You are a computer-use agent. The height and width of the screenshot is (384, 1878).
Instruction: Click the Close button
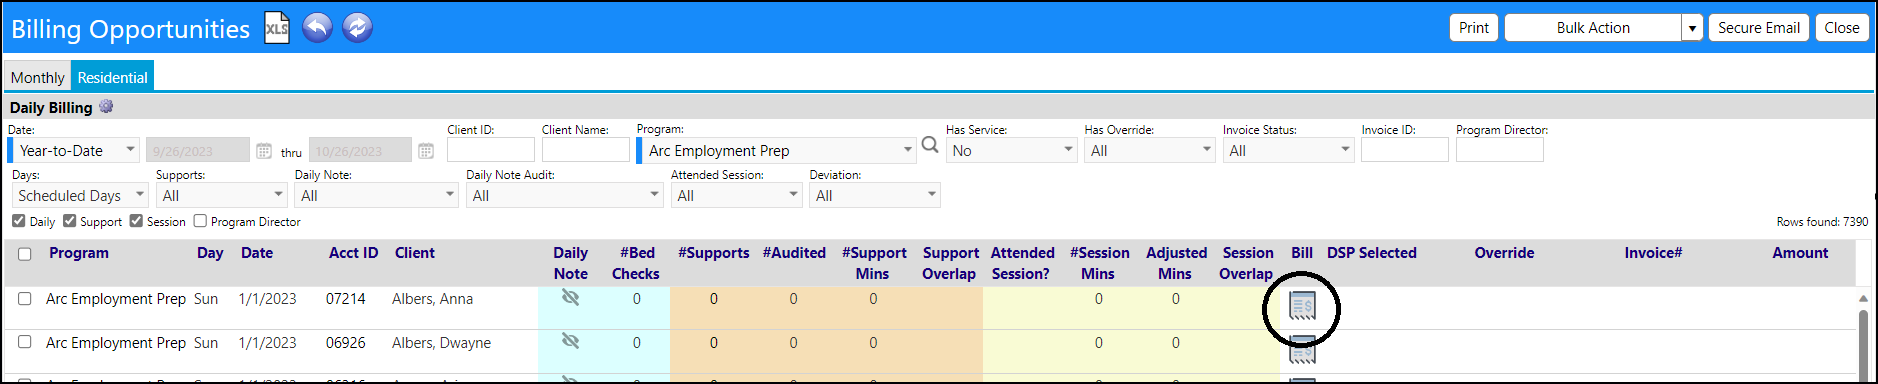click(x=1841, y=28)
